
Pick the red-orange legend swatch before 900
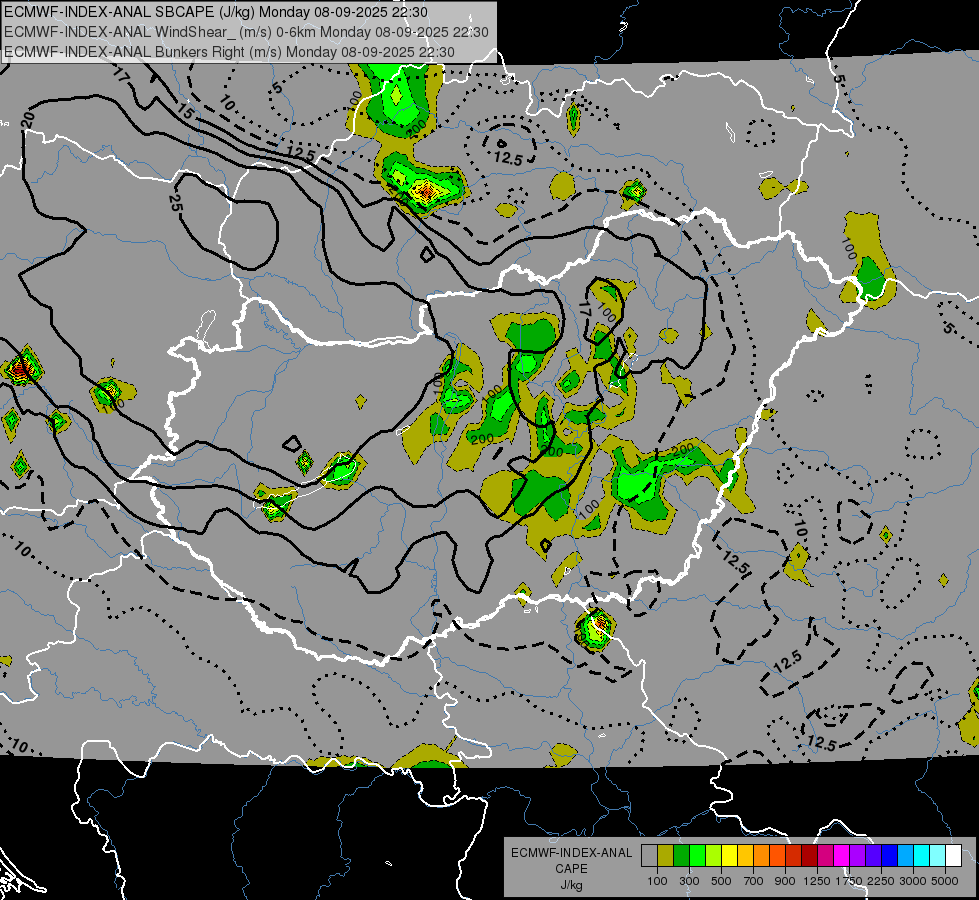(777, 855)
